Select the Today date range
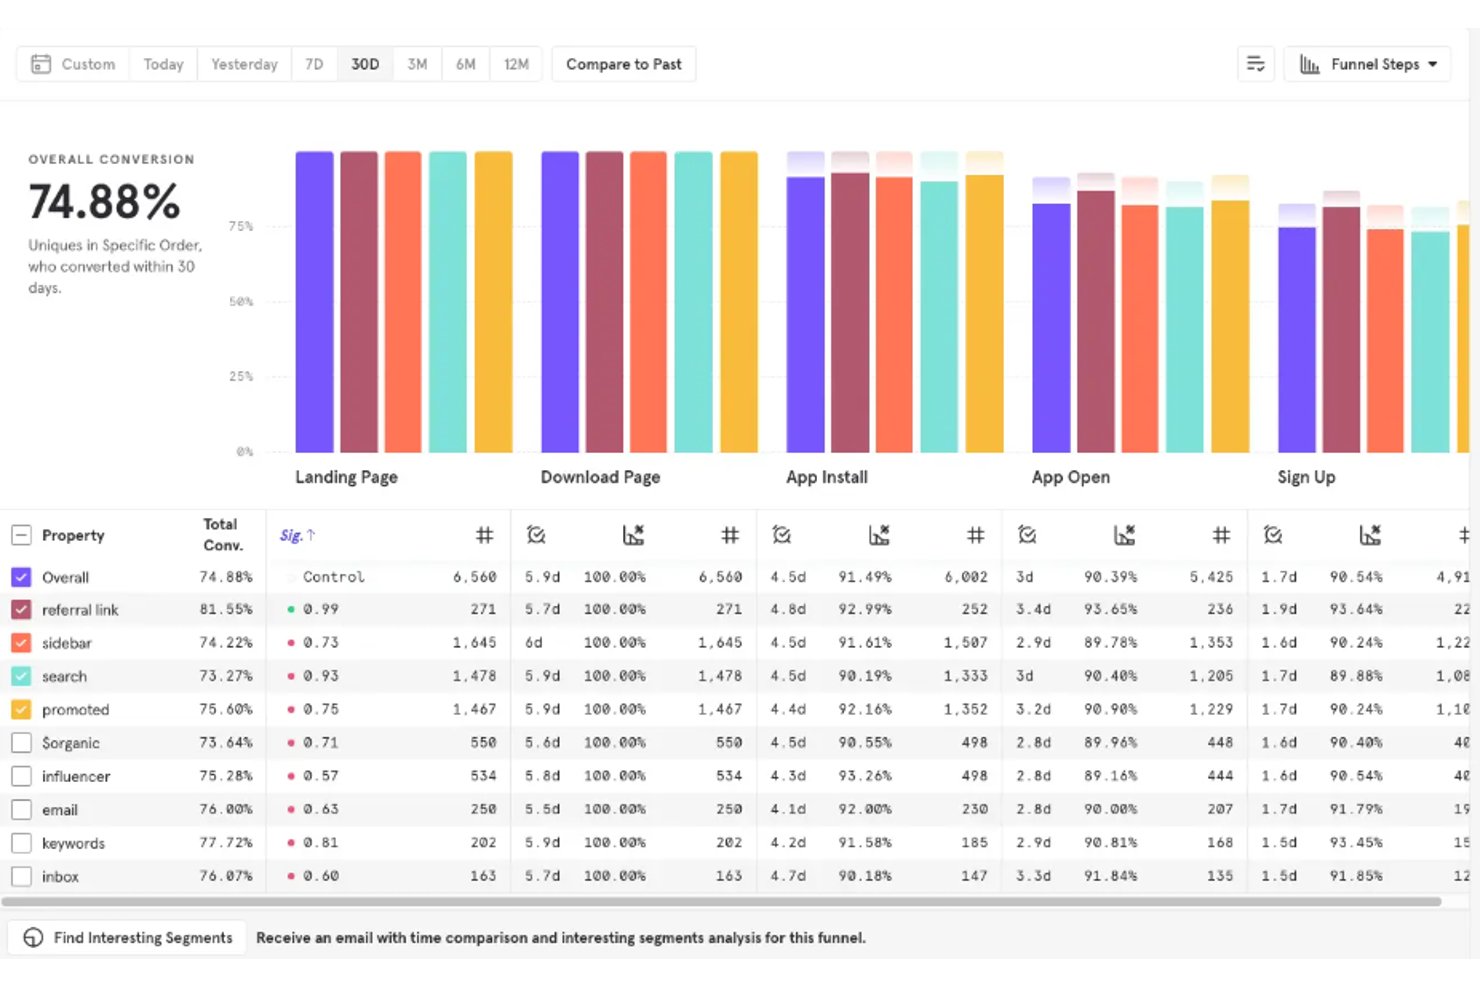Screen dimensions: 1480x987 tap(163, 64)
